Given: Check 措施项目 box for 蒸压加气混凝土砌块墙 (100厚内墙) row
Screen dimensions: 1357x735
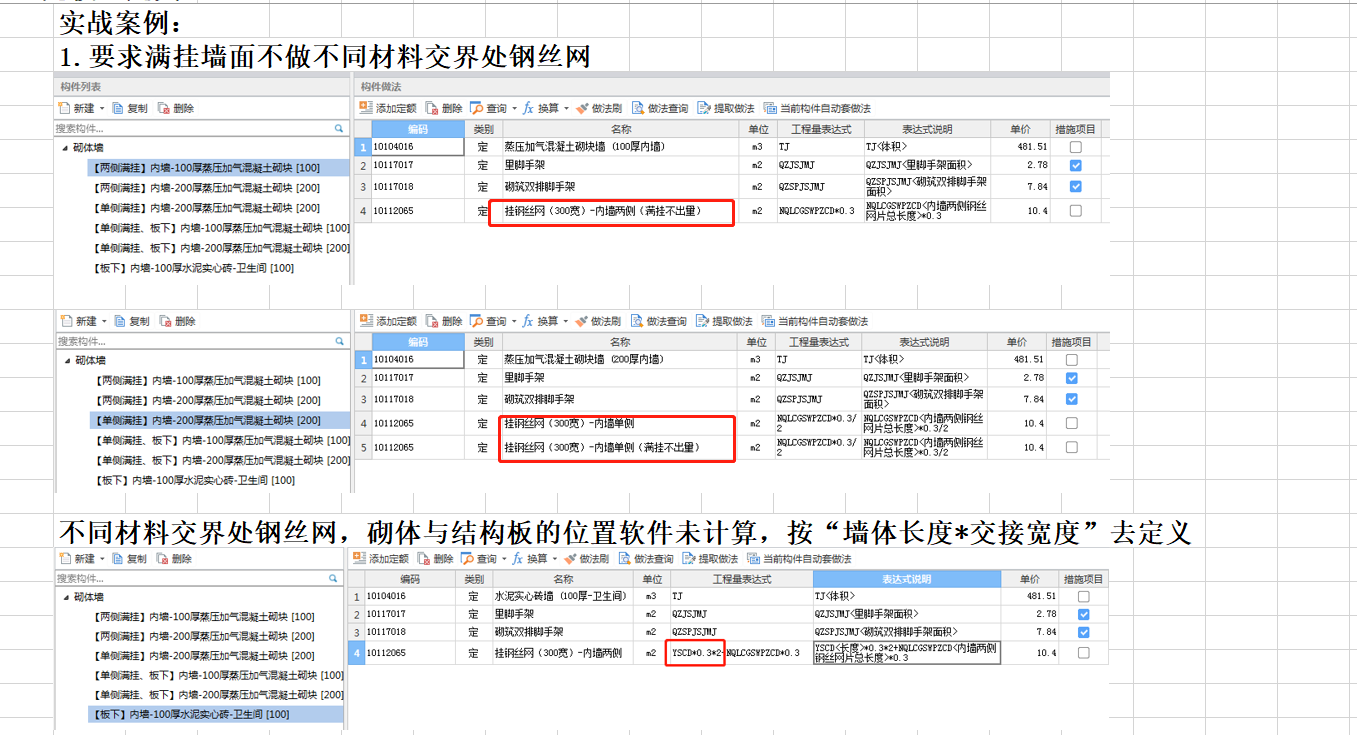Looking at the screenshot, I should click(1075, 146).
